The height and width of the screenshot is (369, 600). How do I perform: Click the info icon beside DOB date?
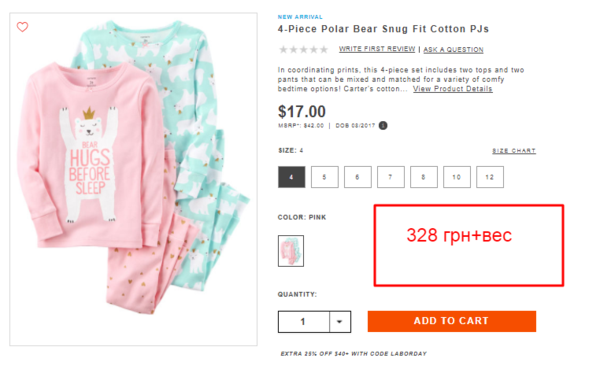pyautogui.click(x=383, y=126)
